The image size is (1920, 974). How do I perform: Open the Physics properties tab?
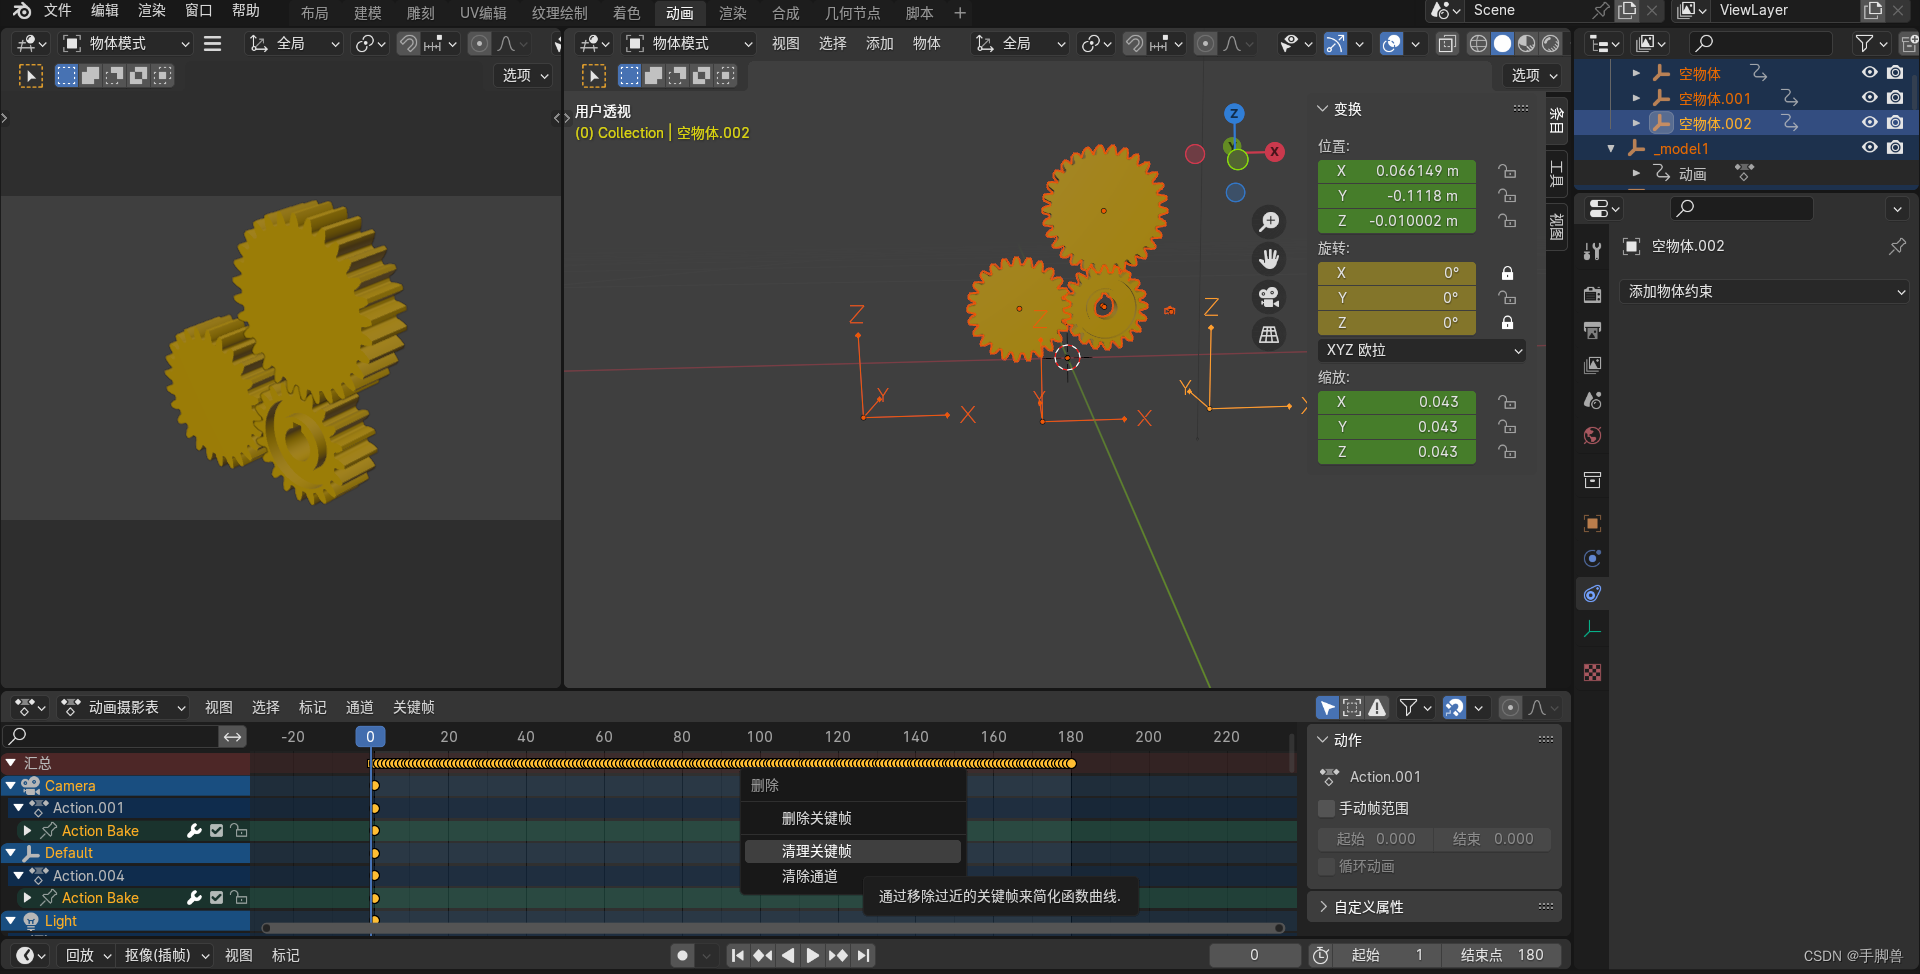click(x=1592, y=558)
